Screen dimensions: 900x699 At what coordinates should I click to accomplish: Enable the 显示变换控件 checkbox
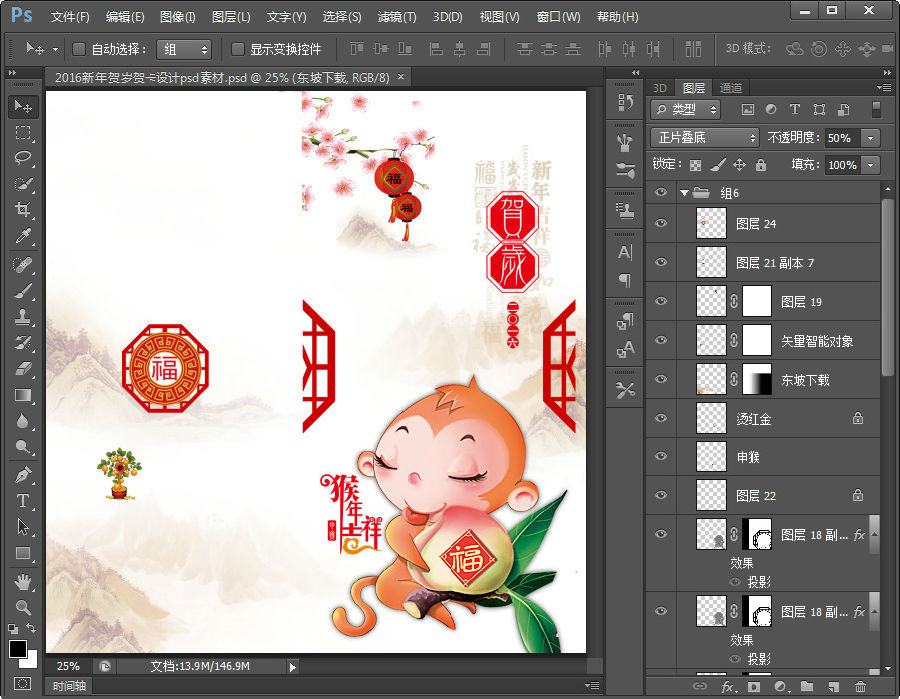237,49
